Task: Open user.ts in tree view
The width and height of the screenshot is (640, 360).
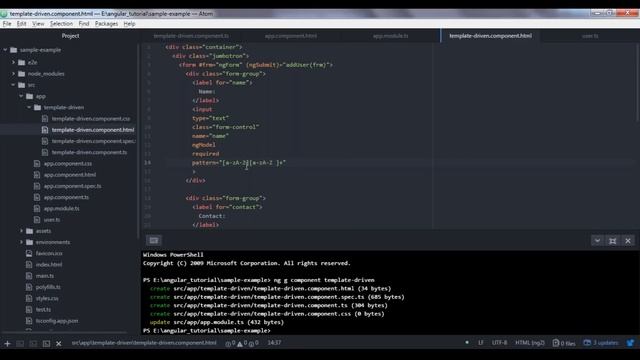Action: [51, 220]
